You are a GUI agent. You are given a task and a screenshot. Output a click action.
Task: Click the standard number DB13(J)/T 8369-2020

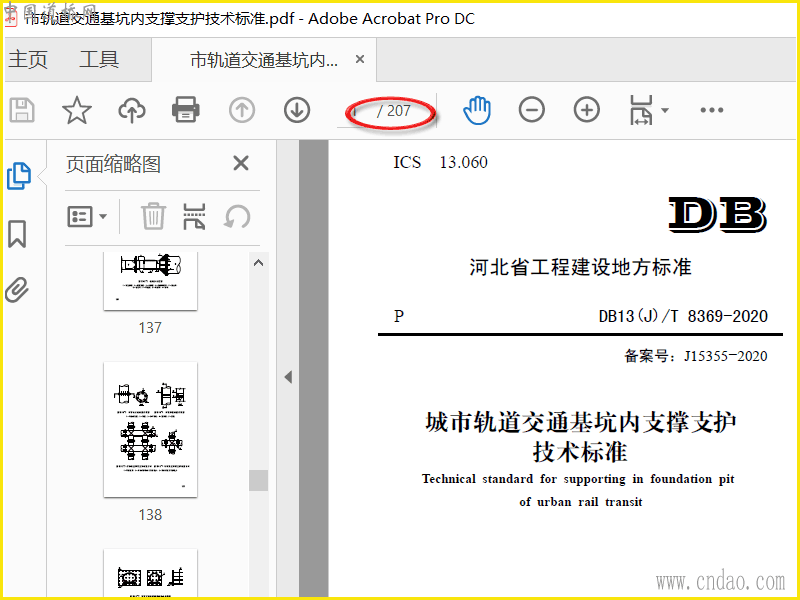tap(683, 316)
